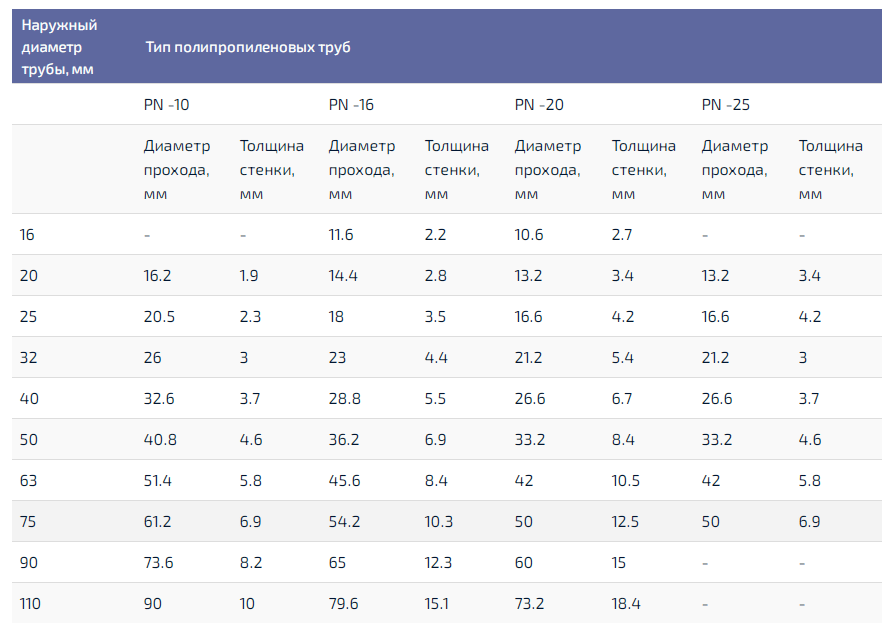Select the PN -16 column group label
This screenshot has height=628, width=882.
point(351,104)
